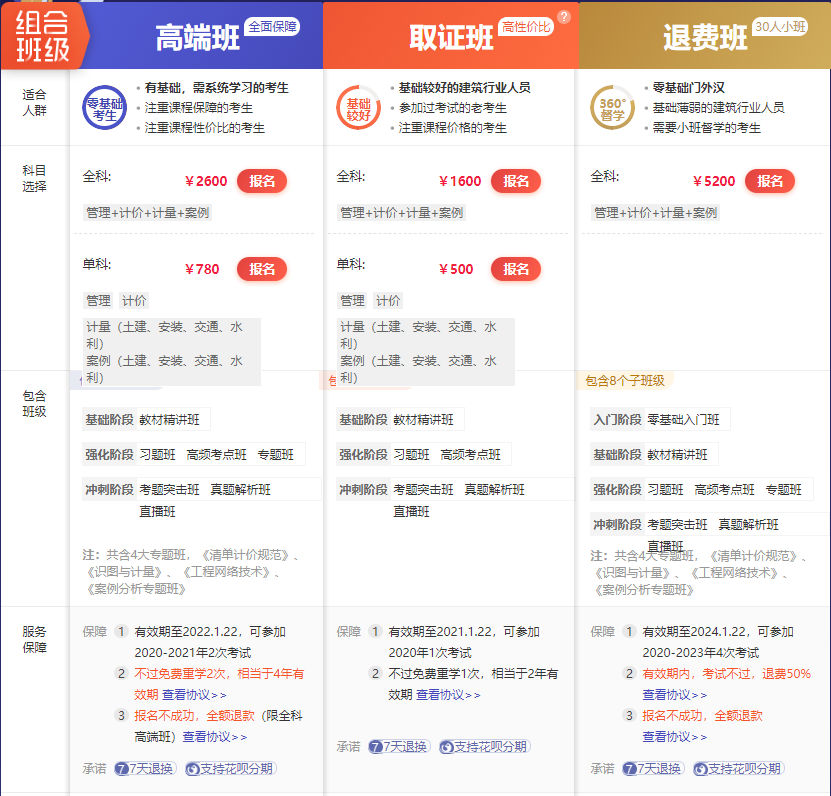Switch to the 取证班 header tab
831x796 pixels.
[x=451, y=38]
